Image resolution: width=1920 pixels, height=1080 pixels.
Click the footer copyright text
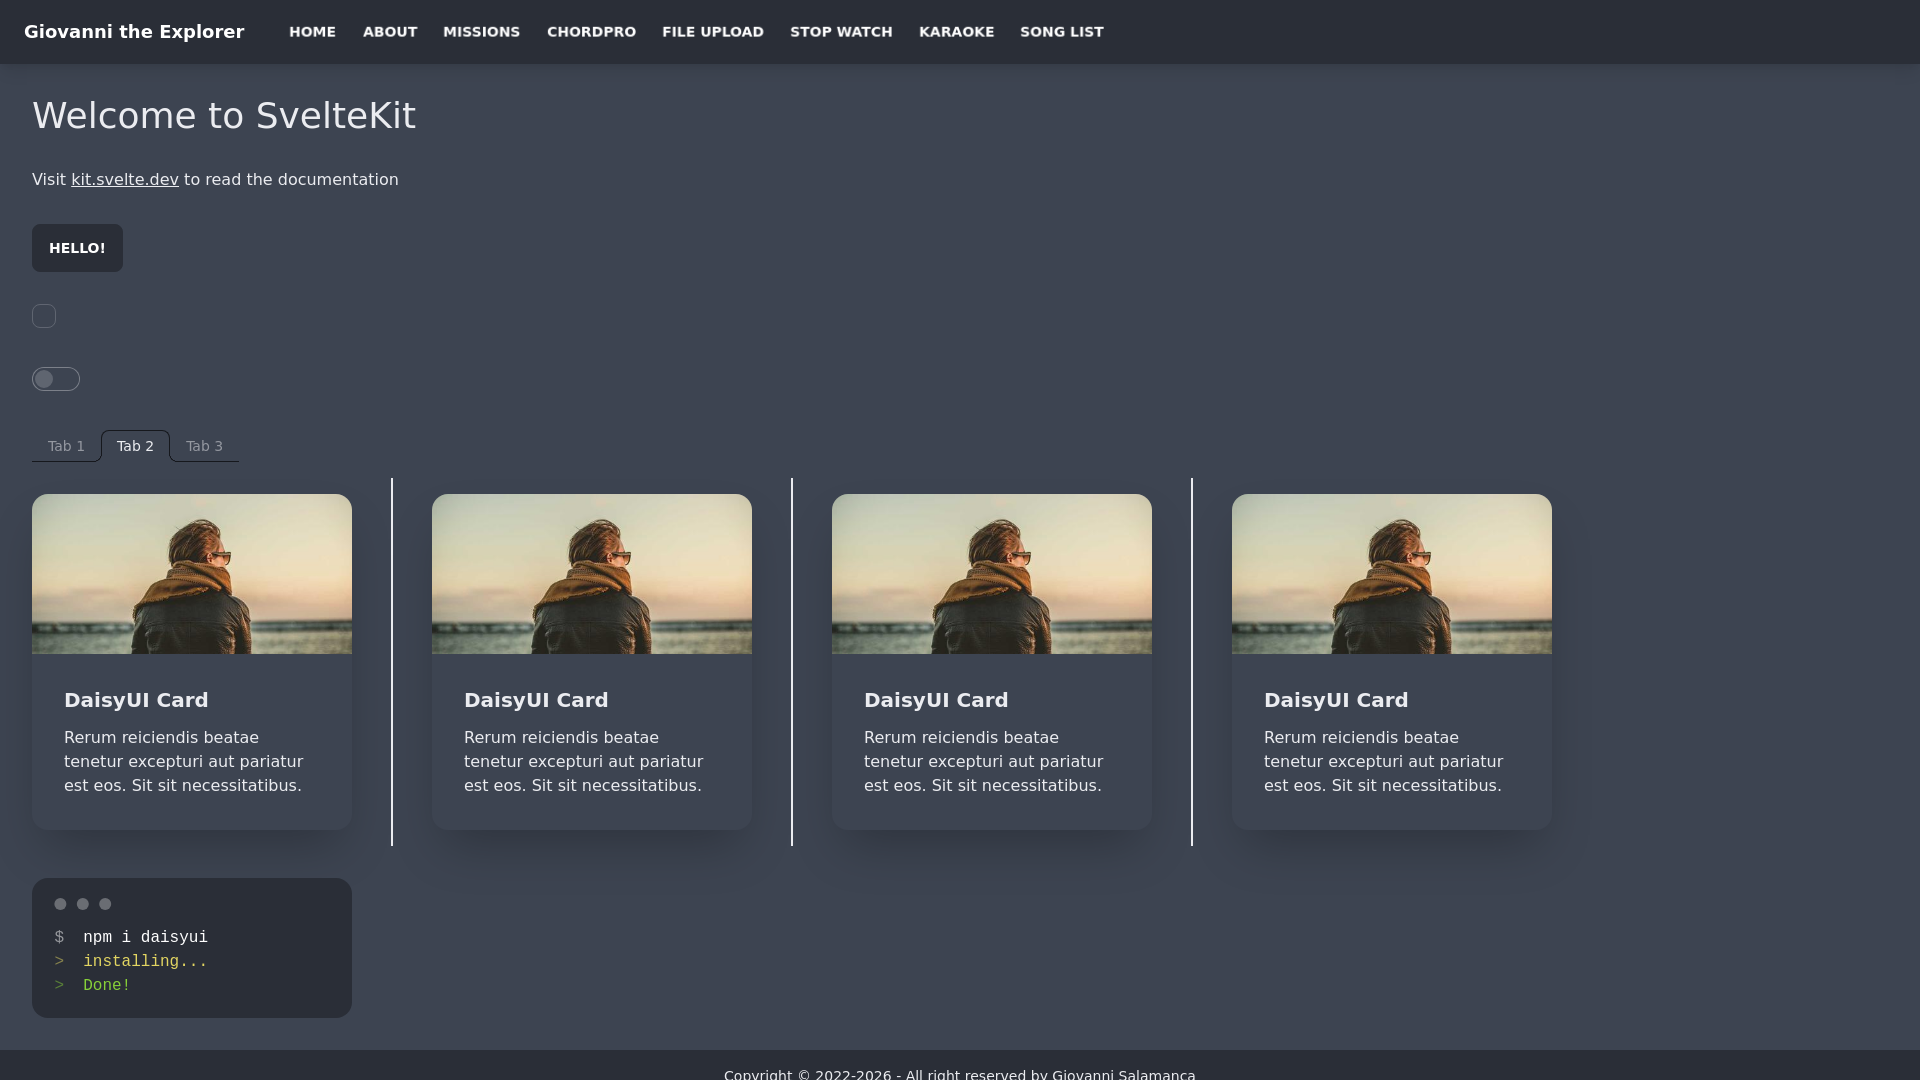click(960, 1074)
